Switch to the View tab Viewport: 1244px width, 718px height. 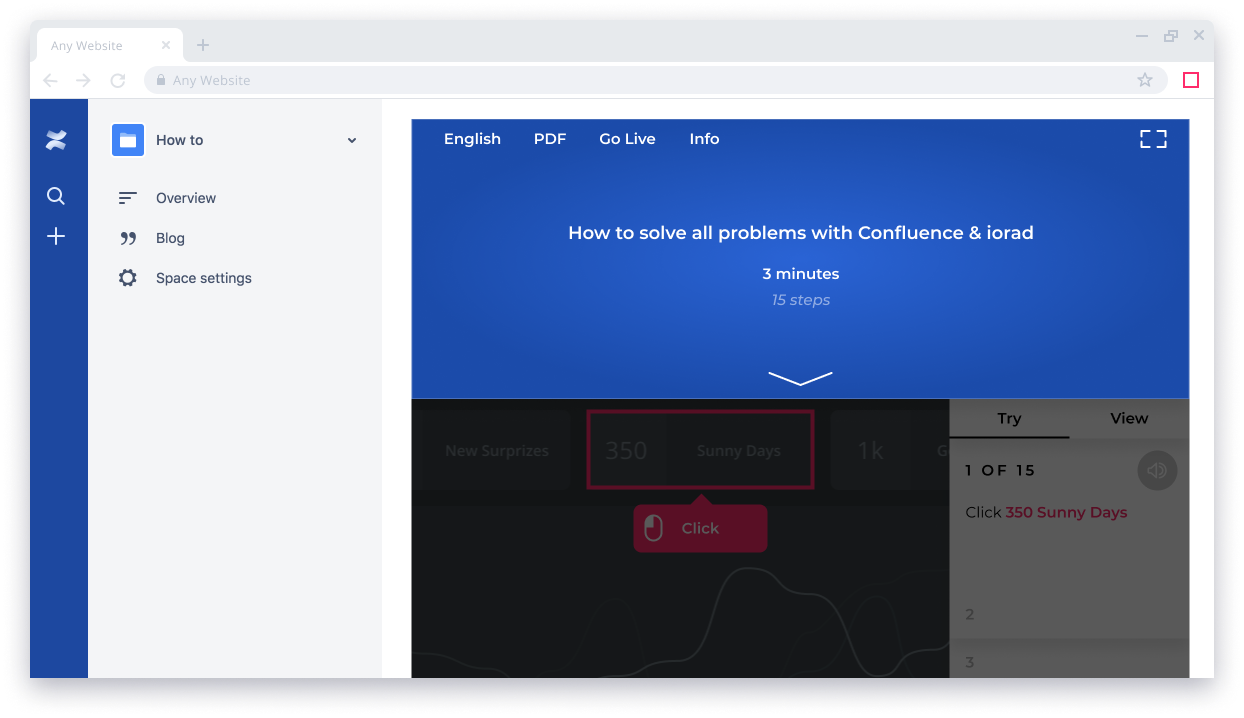(1129, 418)
